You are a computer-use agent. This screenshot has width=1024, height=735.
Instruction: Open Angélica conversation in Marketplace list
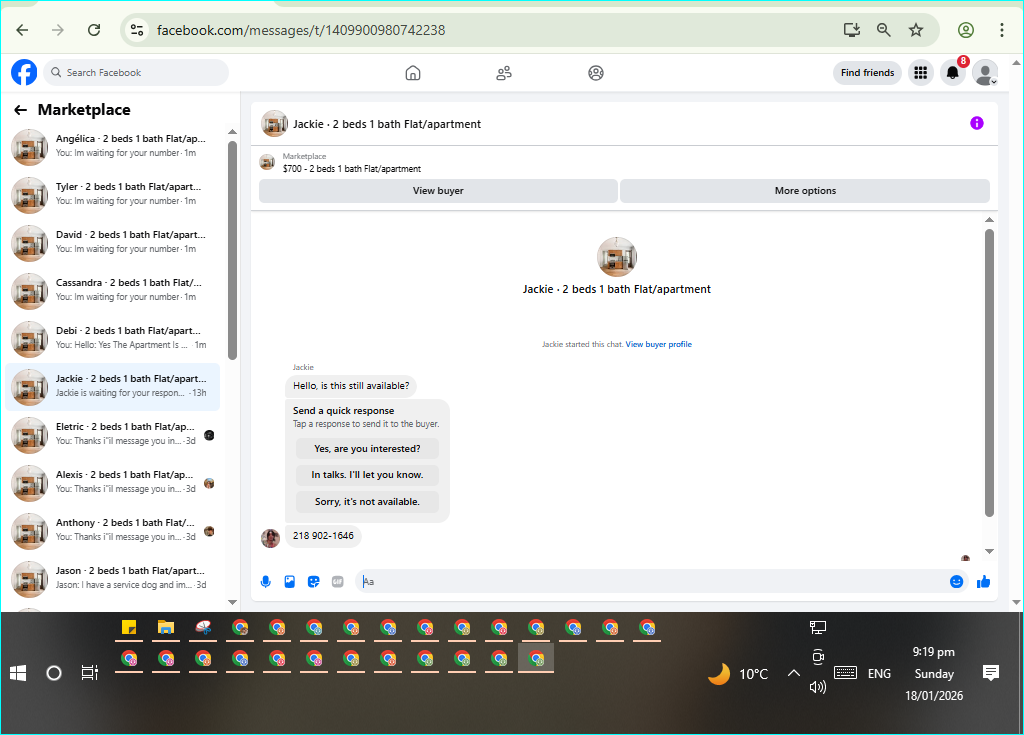tap(113, 147)
